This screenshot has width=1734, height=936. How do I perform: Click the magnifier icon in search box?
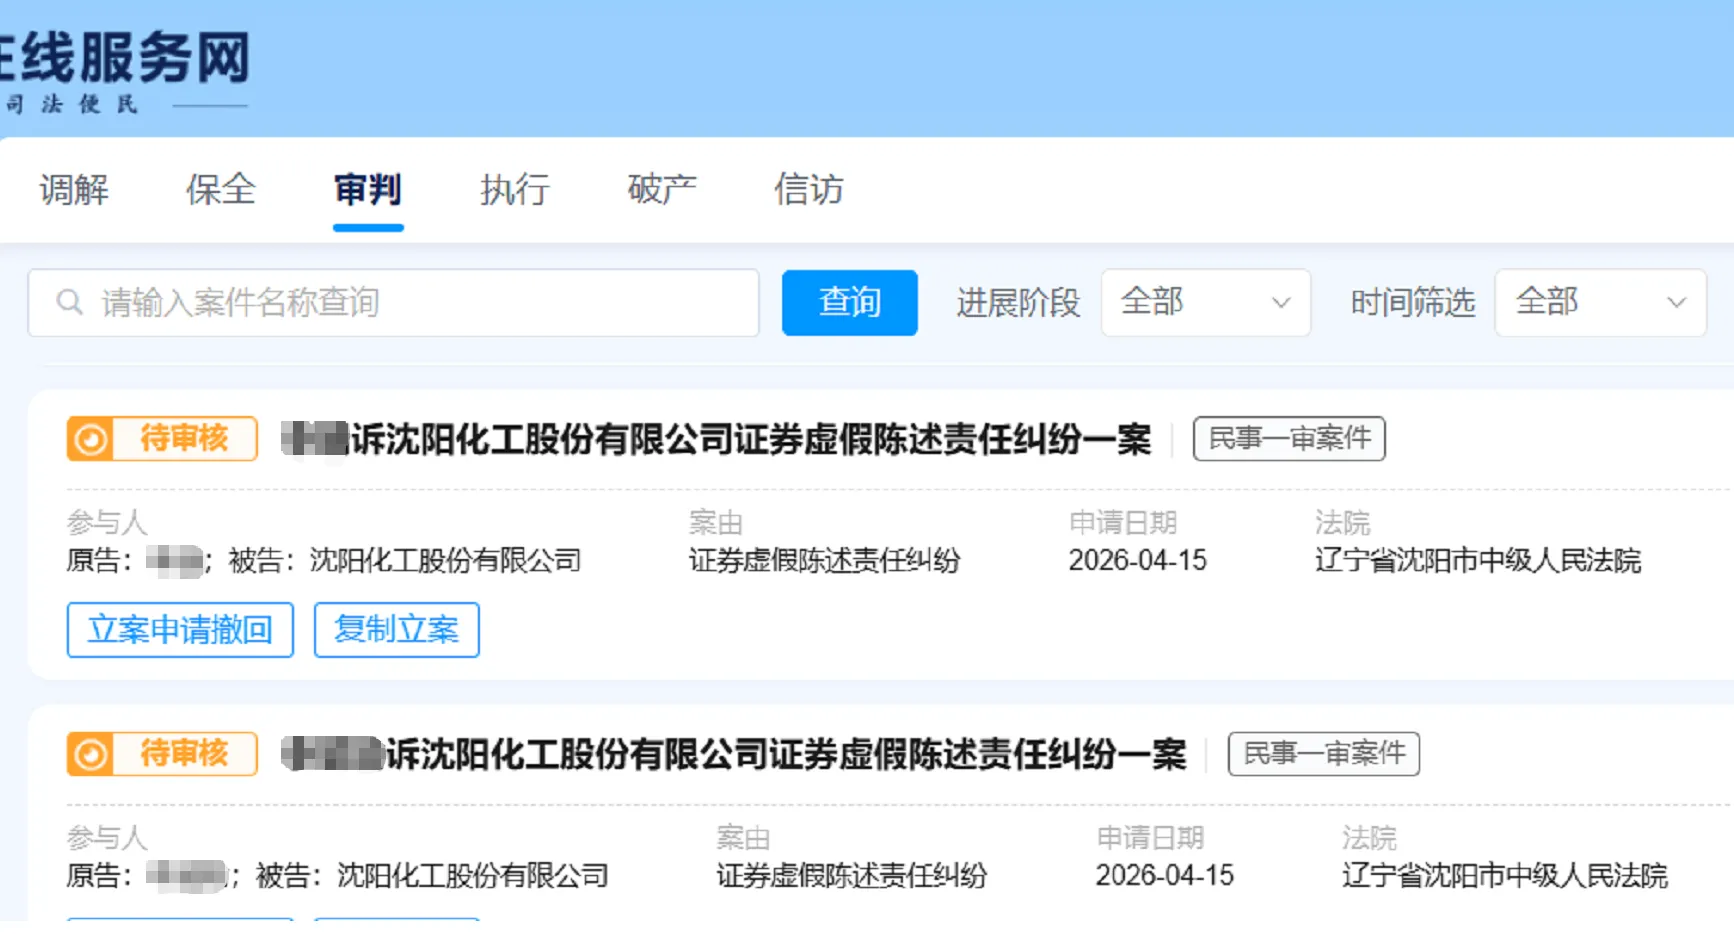69,302
